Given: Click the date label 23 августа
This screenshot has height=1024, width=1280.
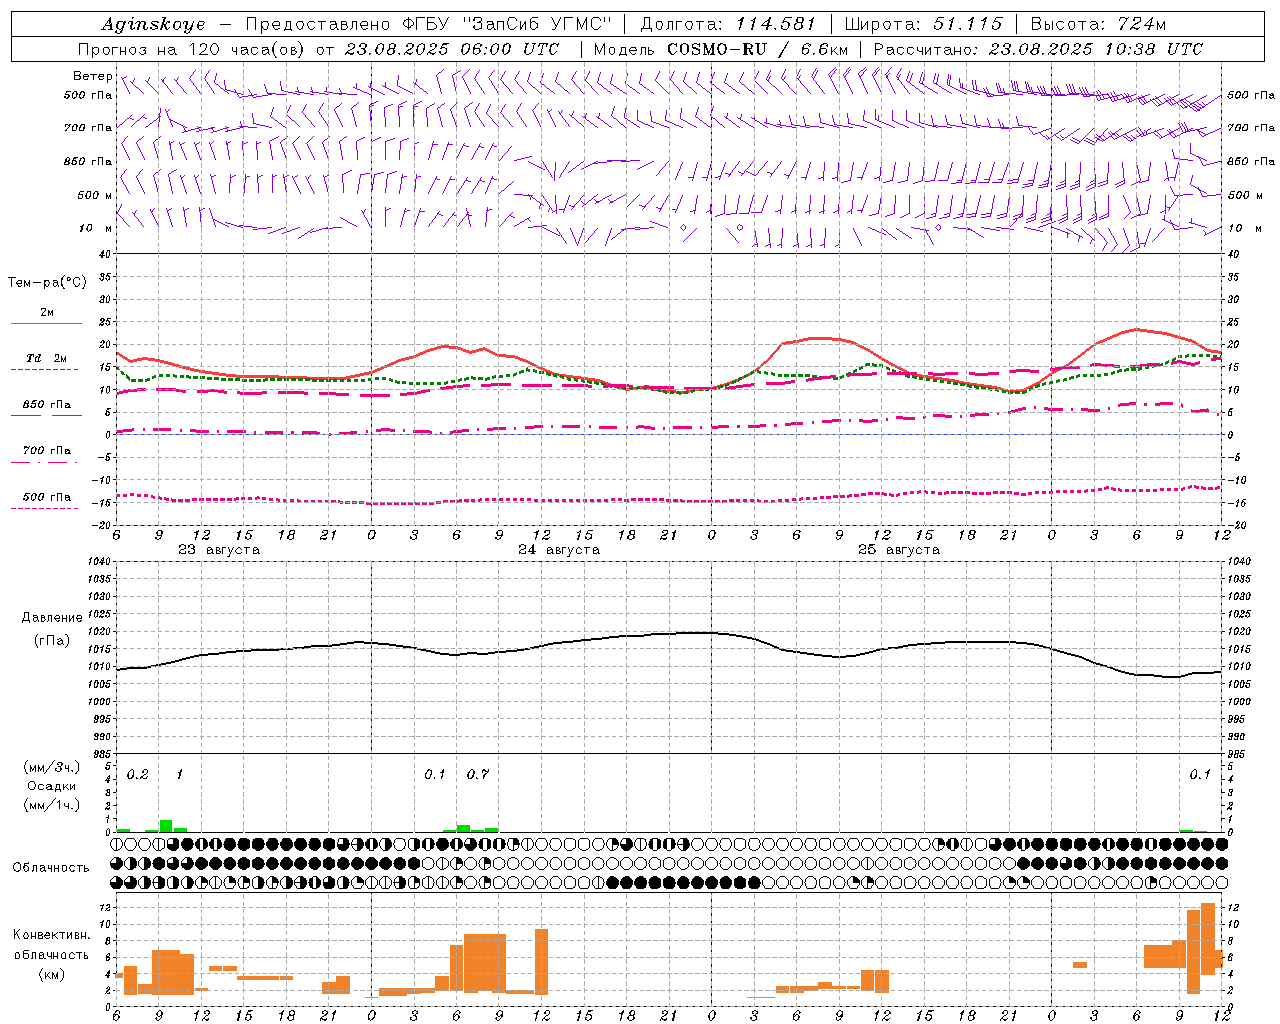Looking at the screenshot, I should (x=219, y=550).
